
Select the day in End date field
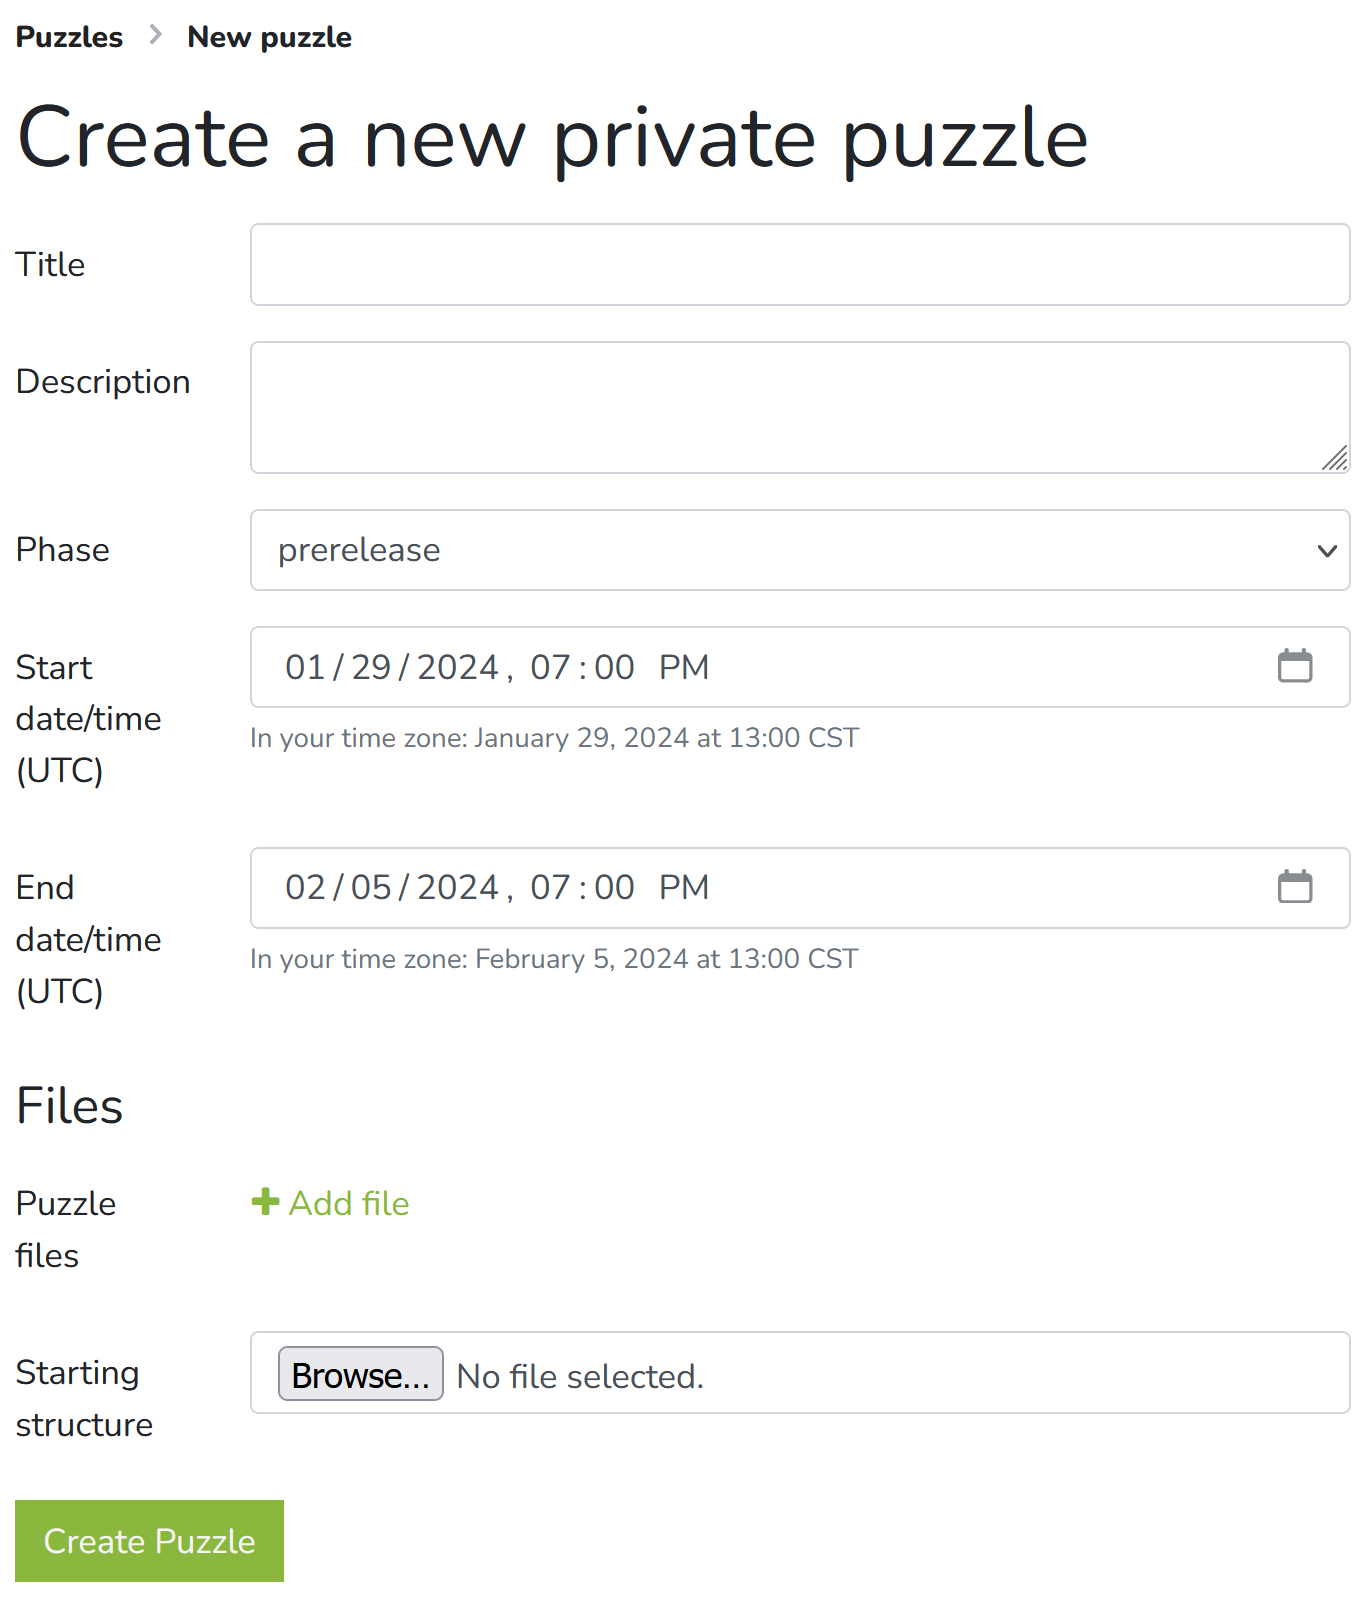click(371, 888)
